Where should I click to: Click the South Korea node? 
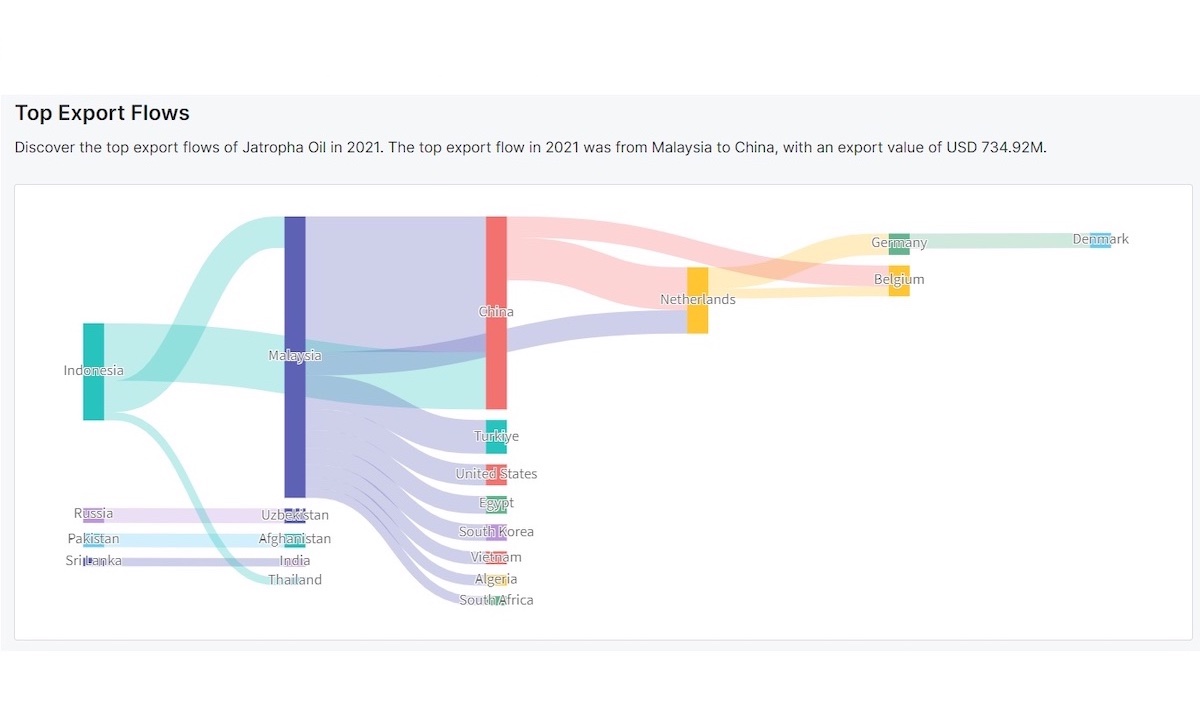496,532
